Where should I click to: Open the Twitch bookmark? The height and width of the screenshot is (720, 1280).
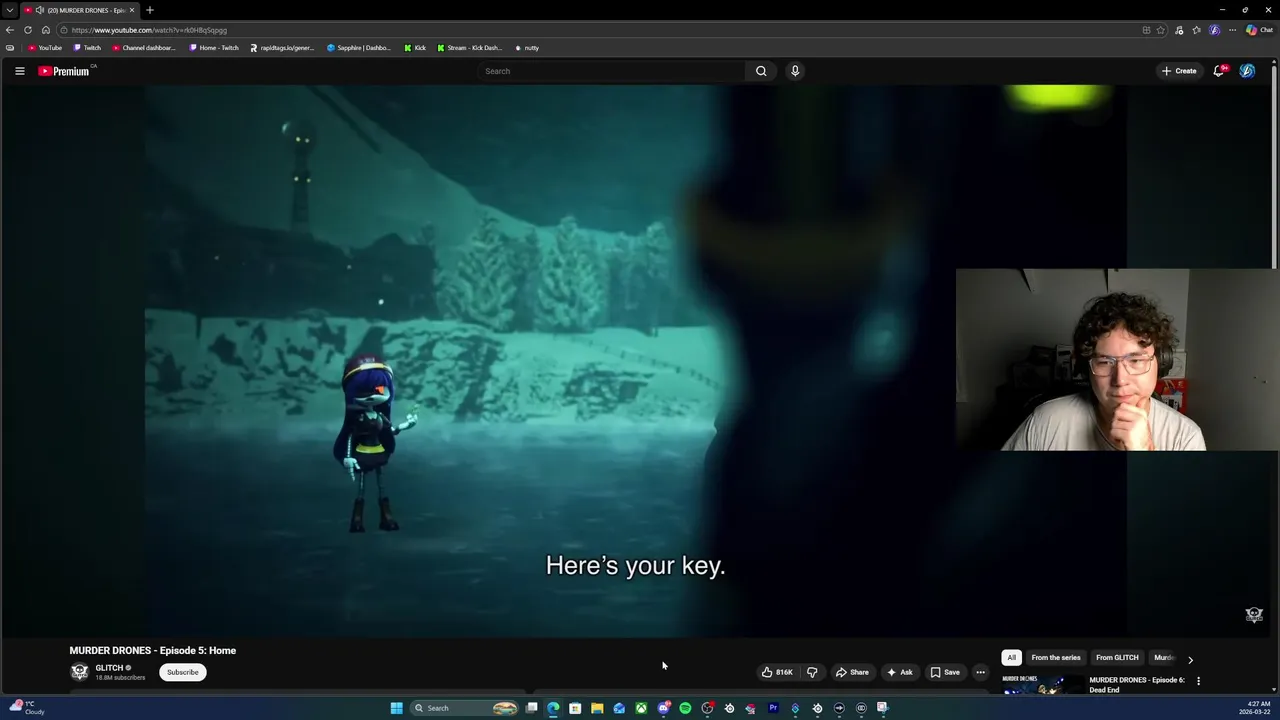click(x=87, y=48)
